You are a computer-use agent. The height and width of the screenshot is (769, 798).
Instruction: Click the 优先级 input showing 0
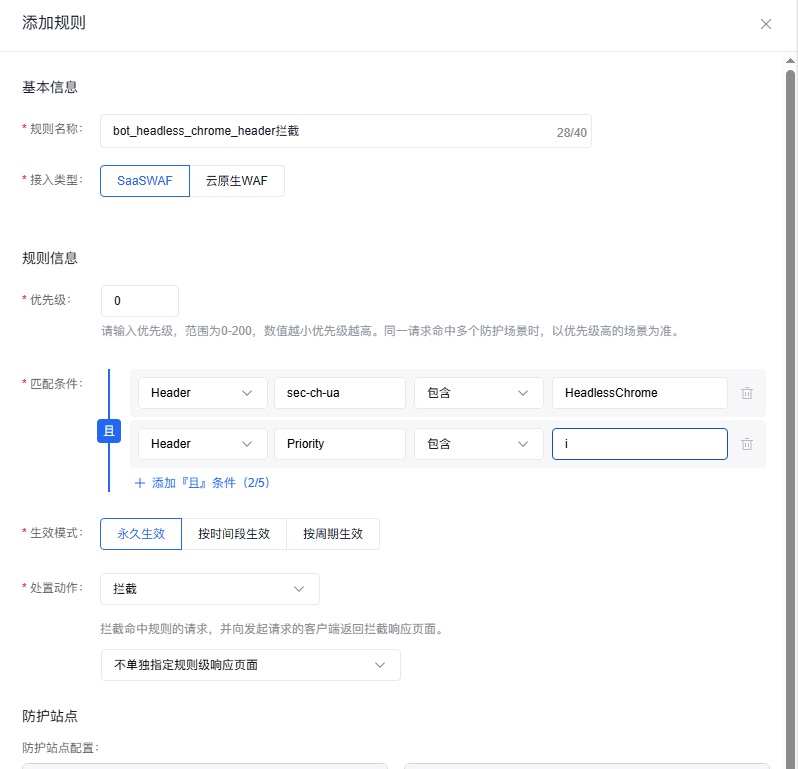(x=140, y=301)
